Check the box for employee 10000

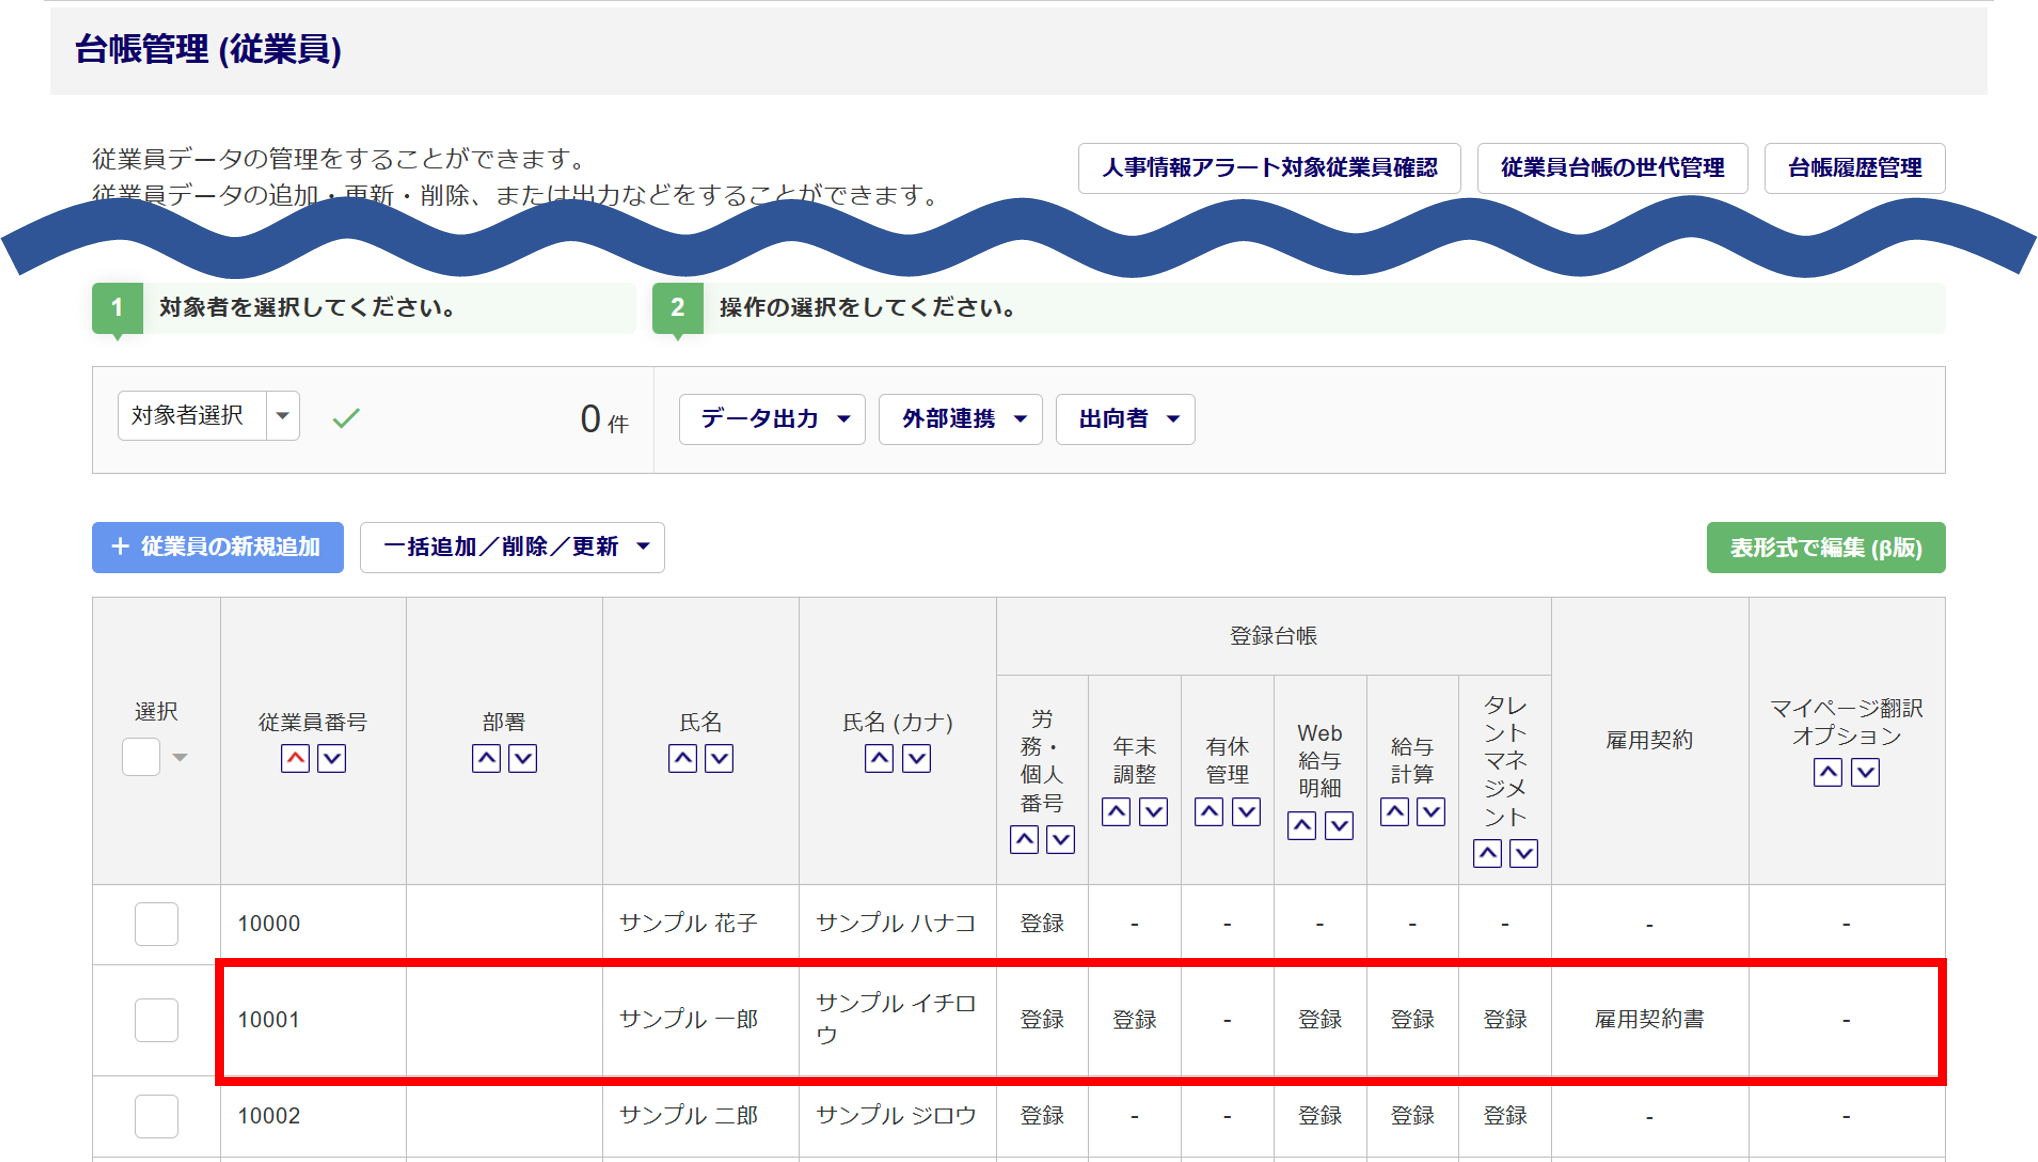[x=157, y=924]
